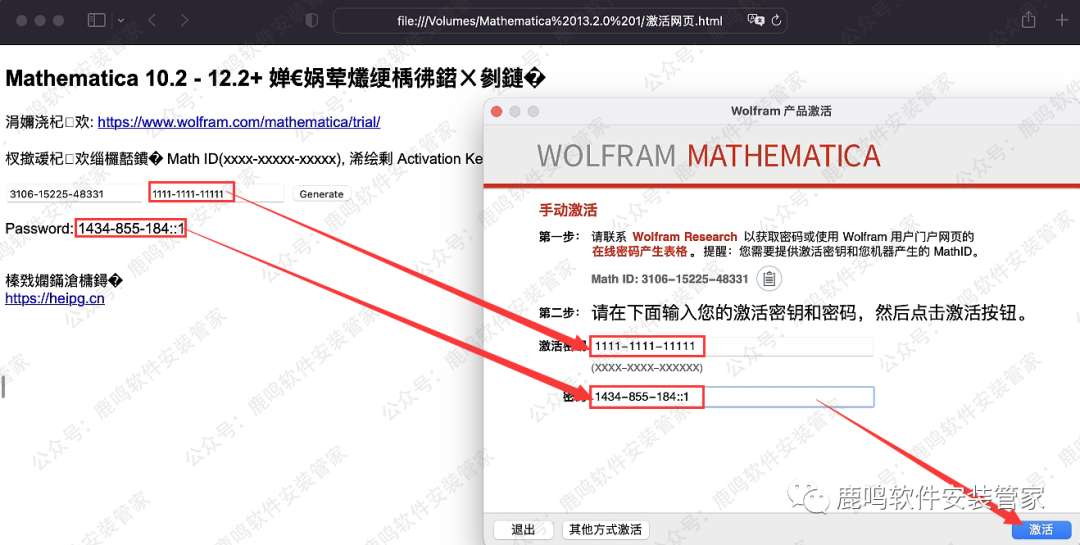Click the Activation Key field with 1111-1111-11111
This screenshot has width=1080, height=545.
(190, 193)
